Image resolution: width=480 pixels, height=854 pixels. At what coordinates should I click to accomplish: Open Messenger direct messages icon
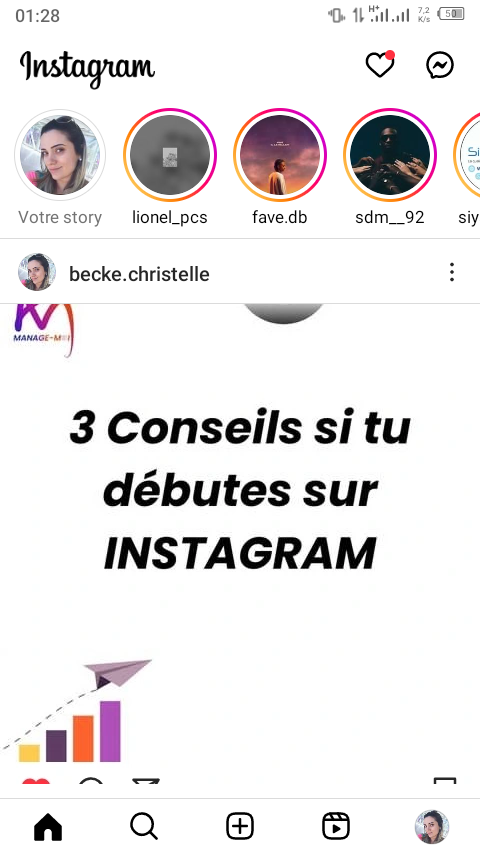tap(440, 65)
